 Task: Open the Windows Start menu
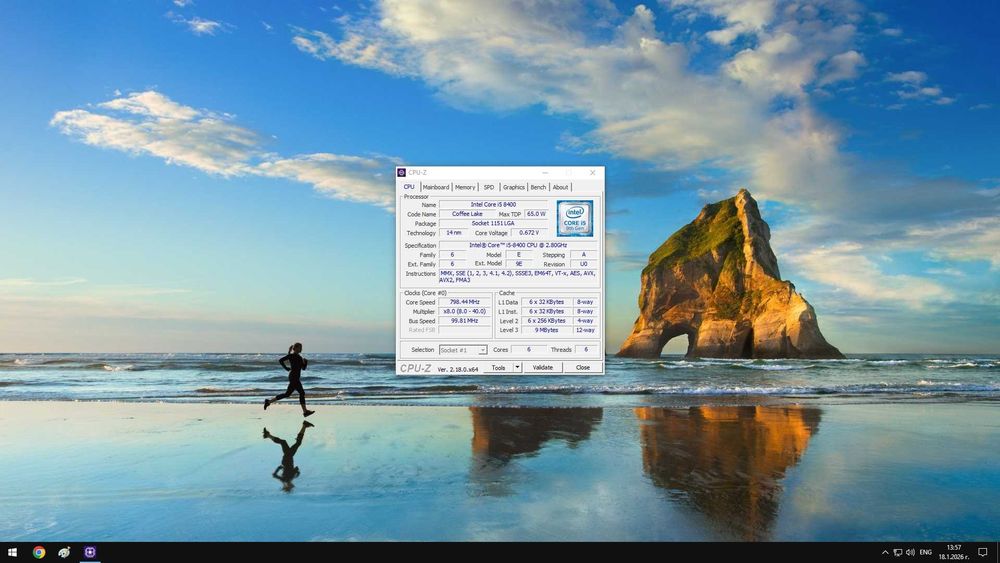(x=11, y=552)
